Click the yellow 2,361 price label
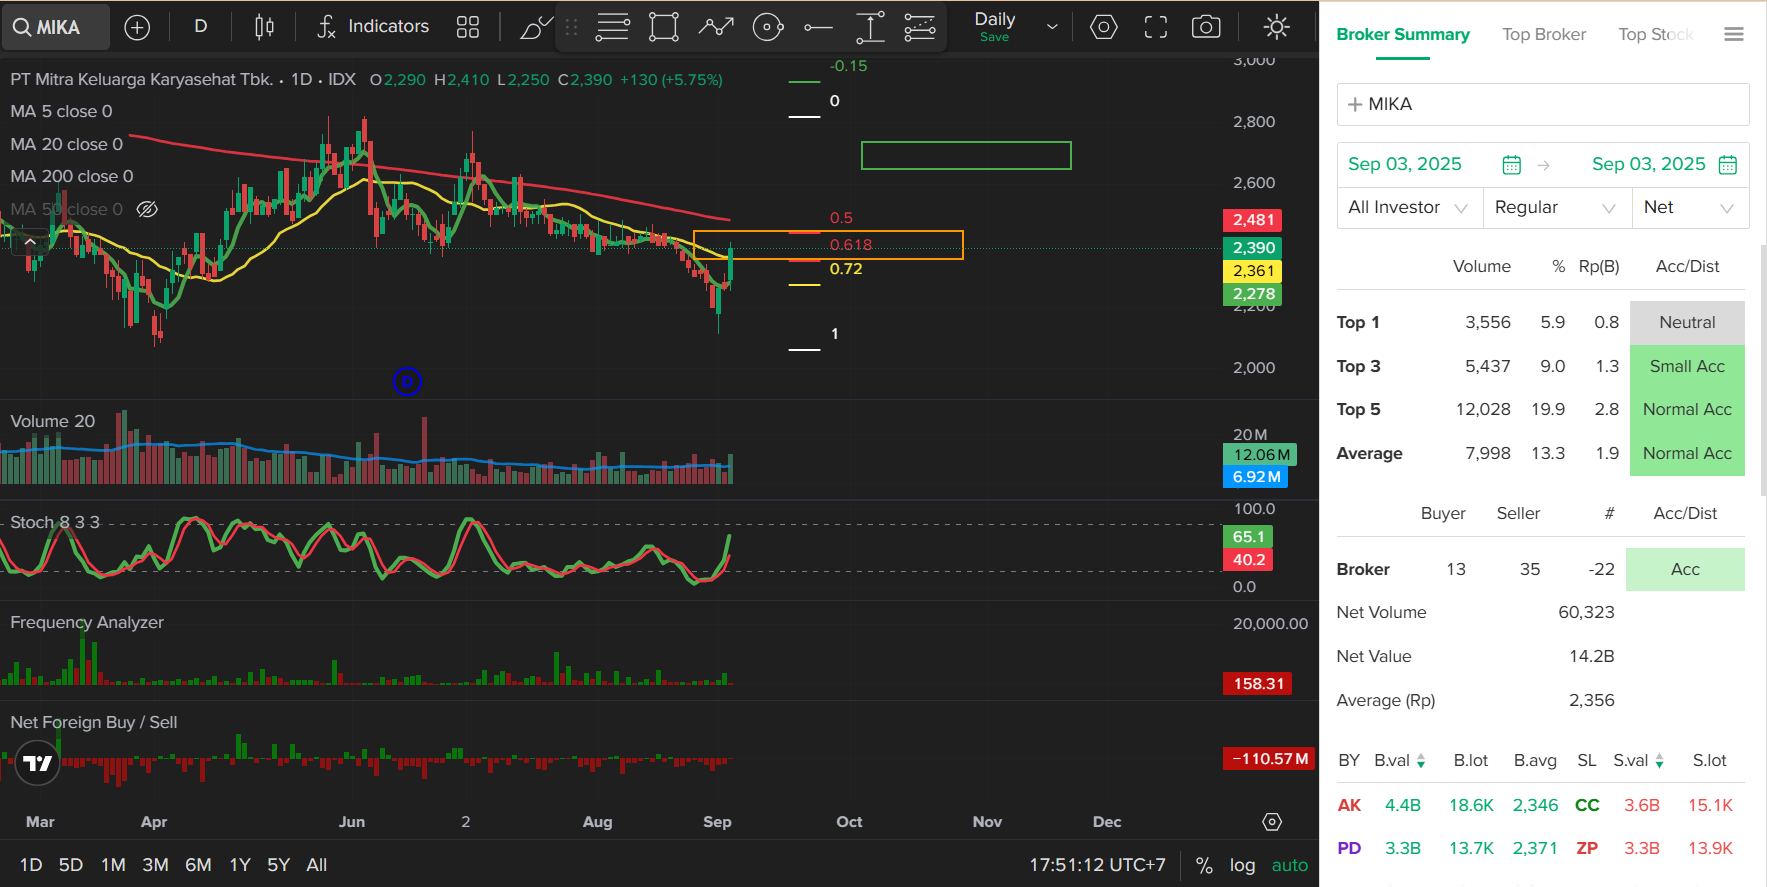This screenshot has height=887, width=1767. 1253,271
